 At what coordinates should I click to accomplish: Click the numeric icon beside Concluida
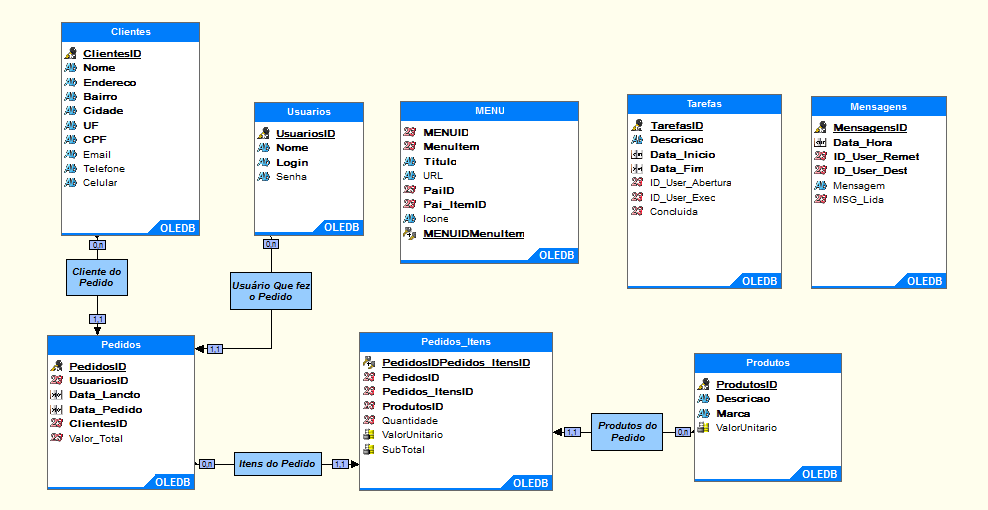(x=637, y=211)
